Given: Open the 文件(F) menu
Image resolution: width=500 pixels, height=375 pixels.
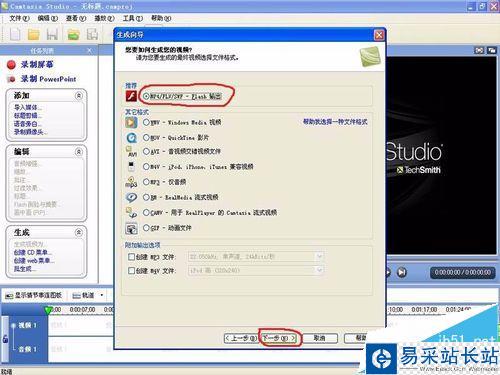Looking at the screenshot, I should click(19, 18).
